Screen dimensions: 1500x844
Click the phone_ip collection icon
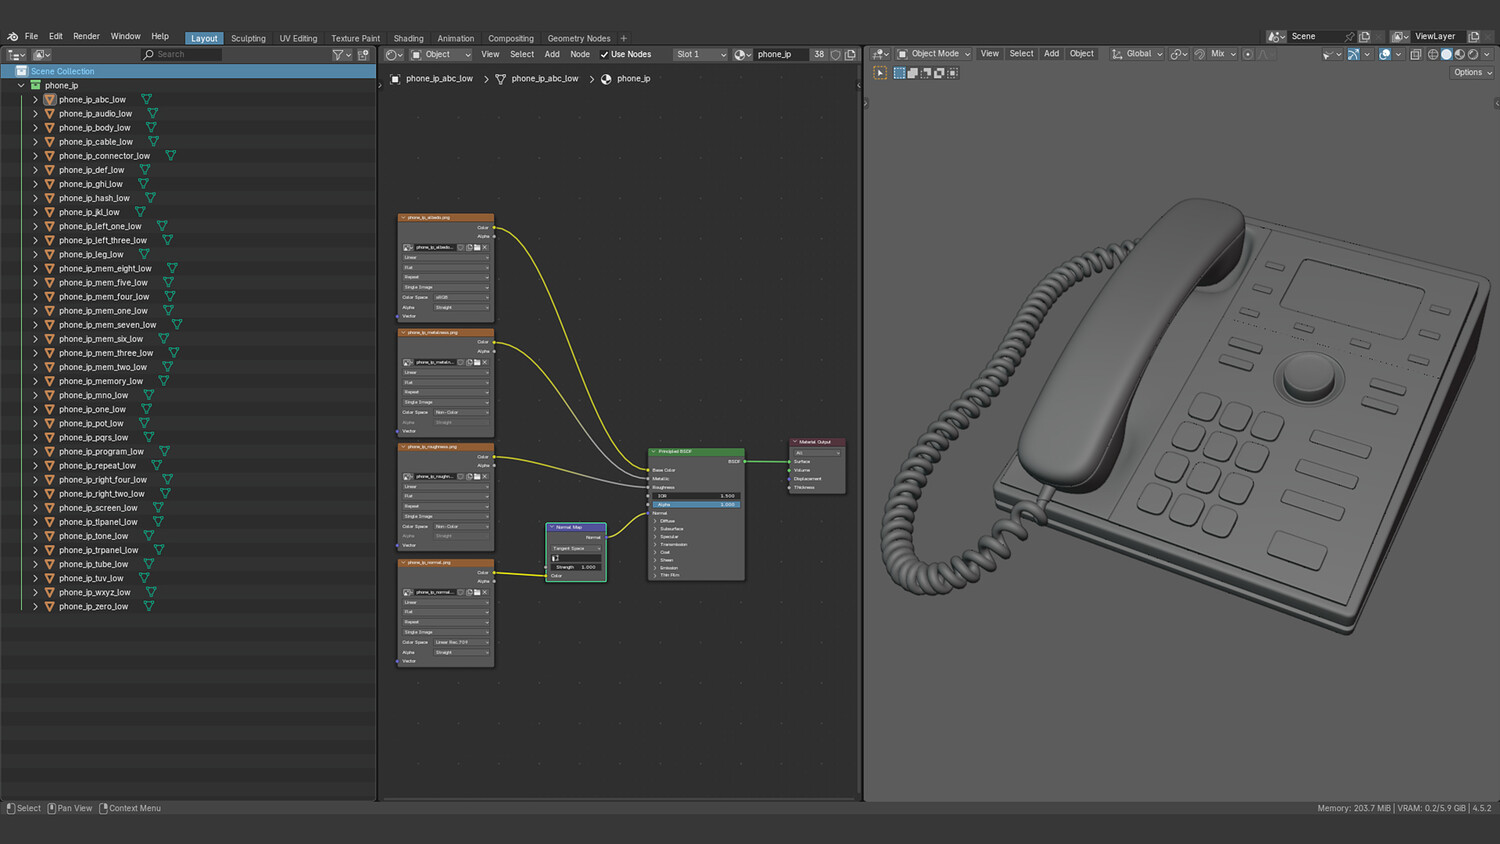click(36, 85)
